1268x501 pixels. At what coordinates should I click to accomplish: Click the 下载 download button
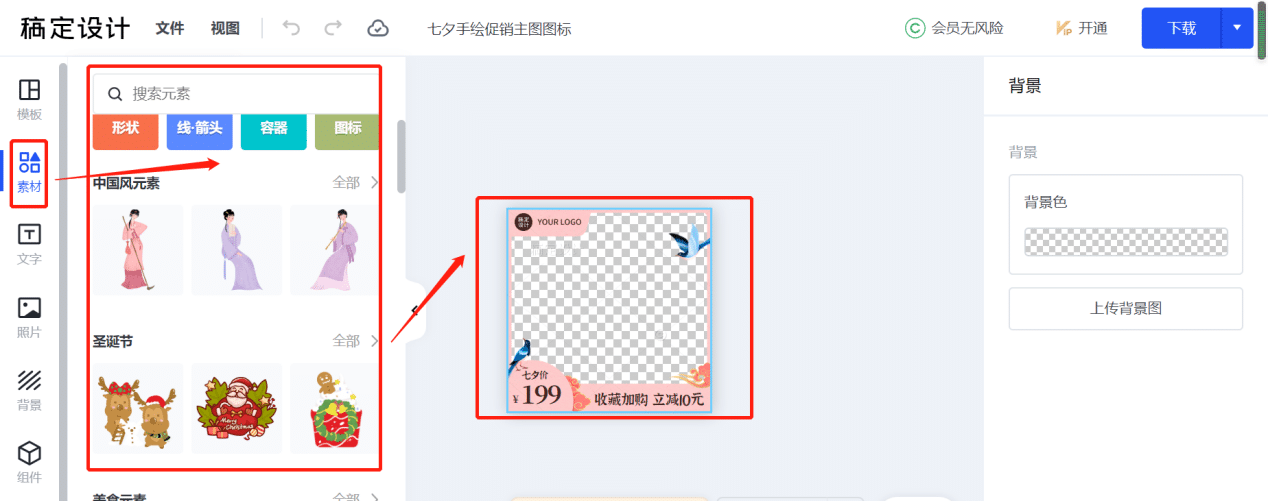(x=1182, y=28)
